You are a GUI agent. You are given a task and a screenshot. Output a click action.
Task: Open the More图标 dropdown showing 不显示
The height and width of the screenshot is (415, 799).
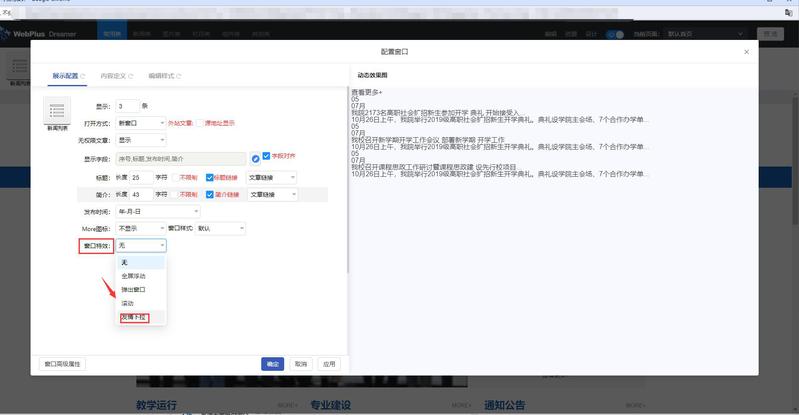click(x=141, y=228)
